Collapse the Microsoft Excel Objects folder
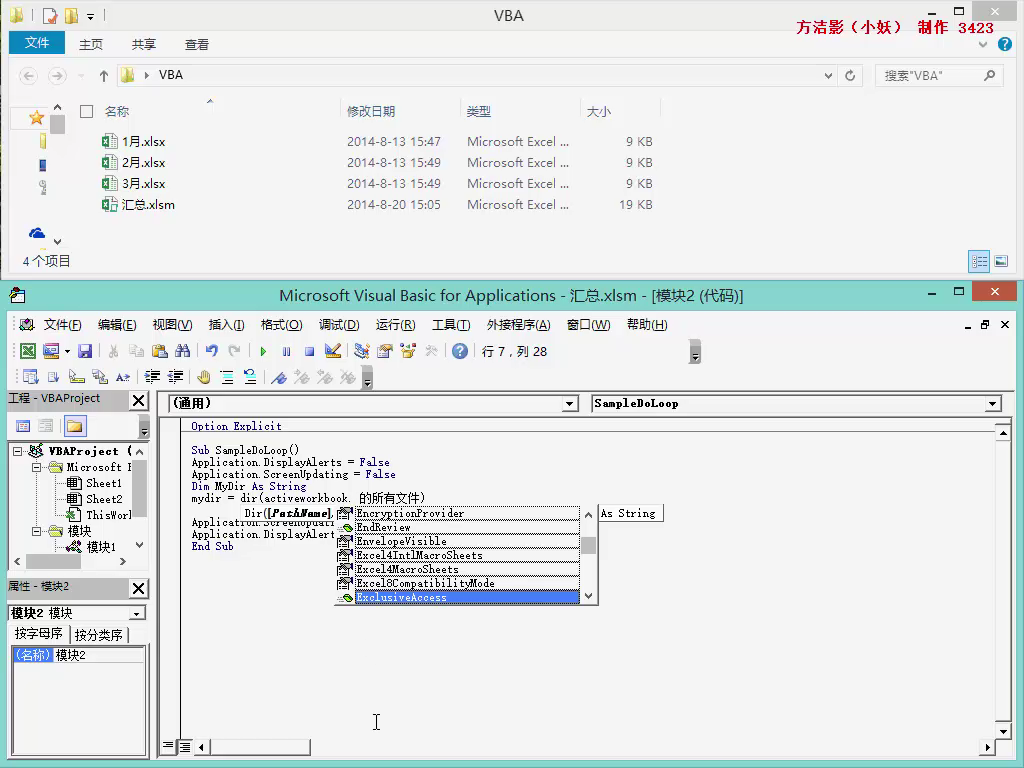Viewport: 1024px width, 768px height. tap(37, 468)
